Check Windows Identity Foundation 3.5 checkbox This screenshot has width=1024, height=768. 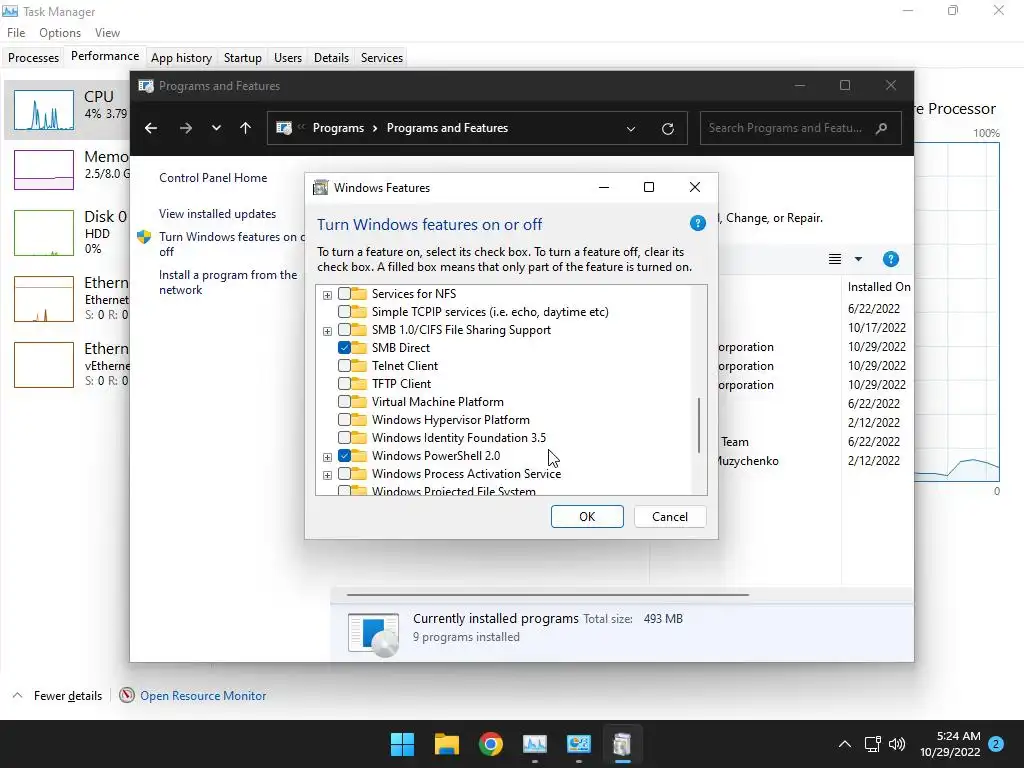pos(344,438)
